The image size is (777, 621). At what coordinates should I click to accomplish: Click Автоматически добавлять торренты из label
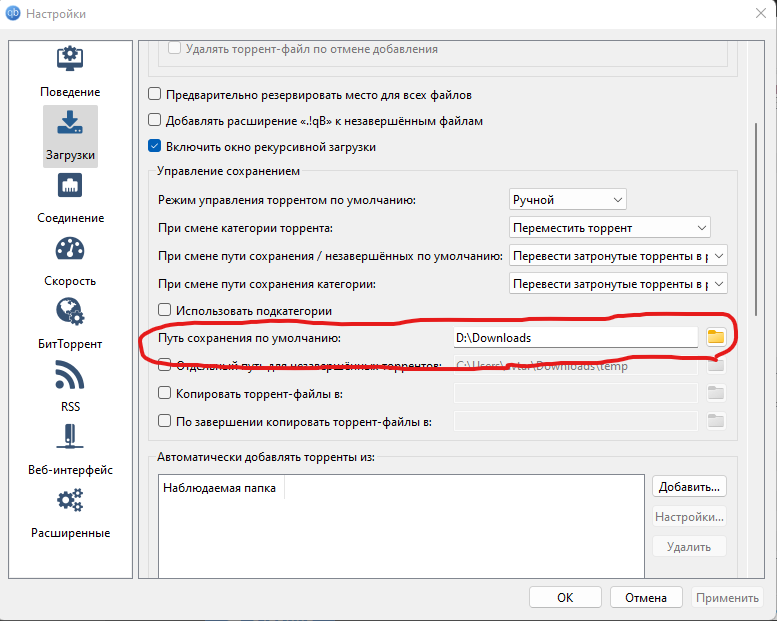(x=266, y=456)
